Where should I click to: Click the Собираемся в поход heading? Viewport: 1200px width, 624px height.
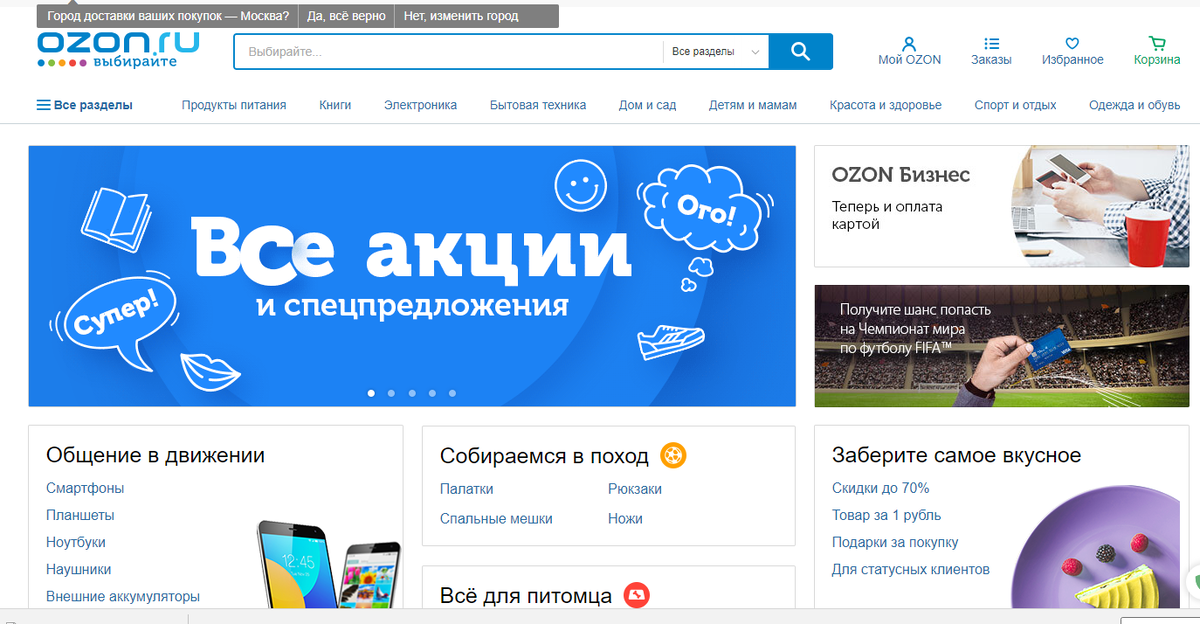[x=544, y=456]
